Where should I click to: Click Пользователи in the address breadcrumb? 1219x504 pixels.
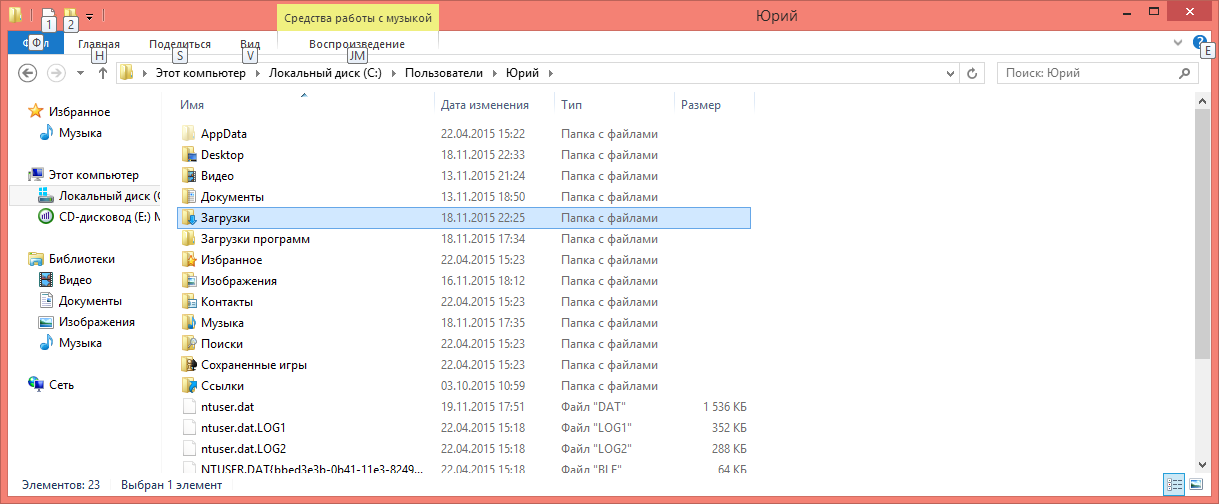coord(443,73)
